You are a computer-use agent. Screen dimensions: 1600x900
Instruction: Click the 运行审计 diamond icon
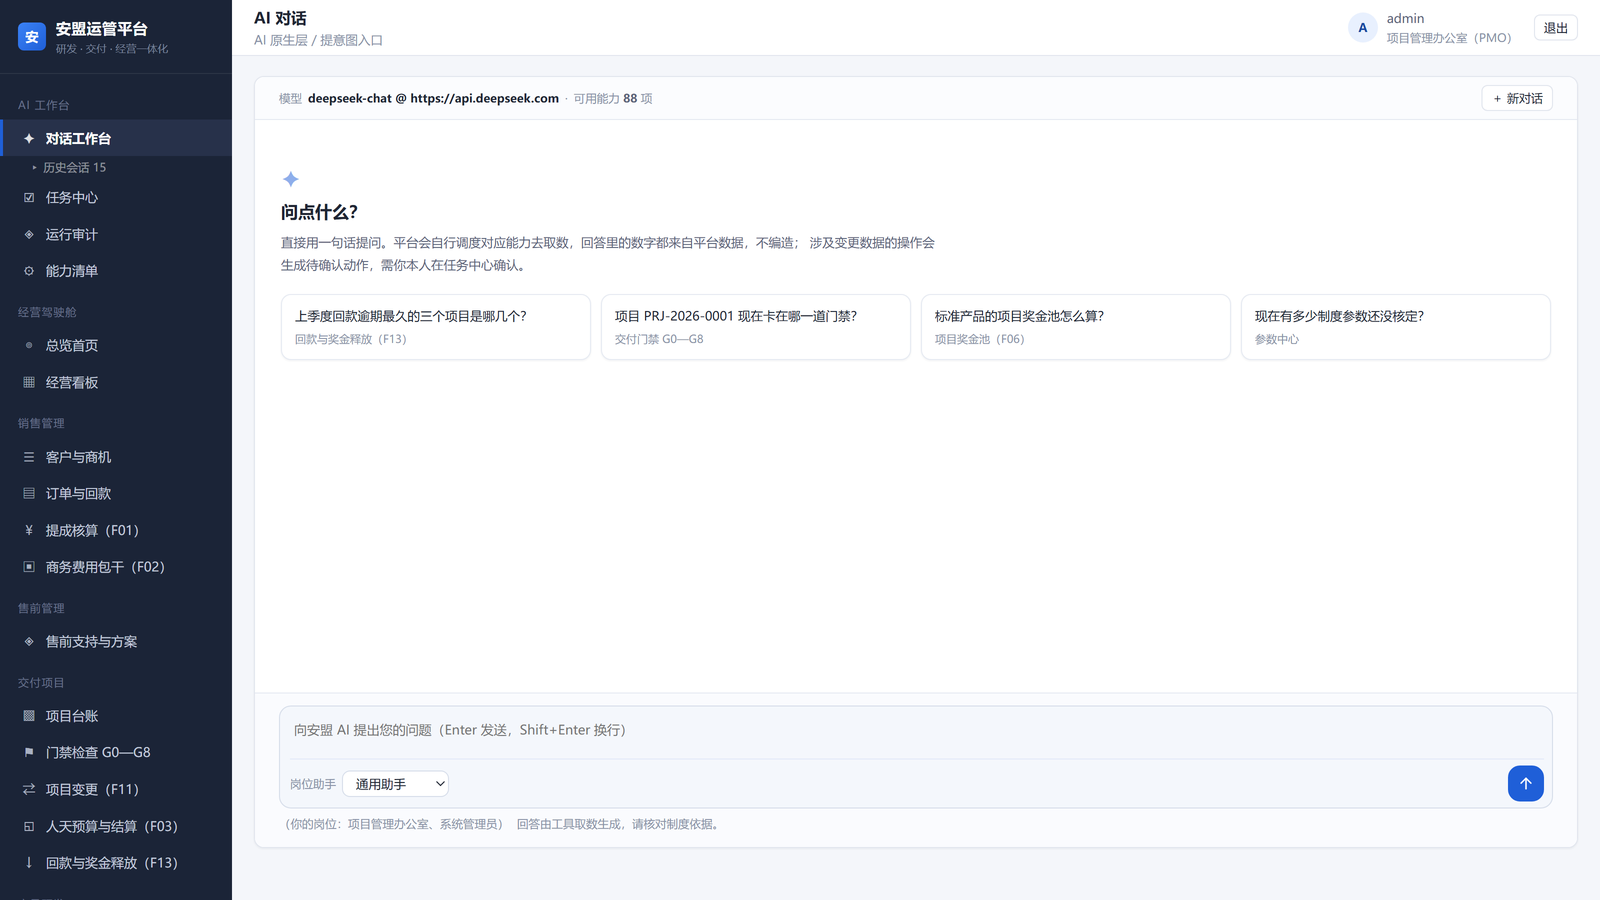29,234
